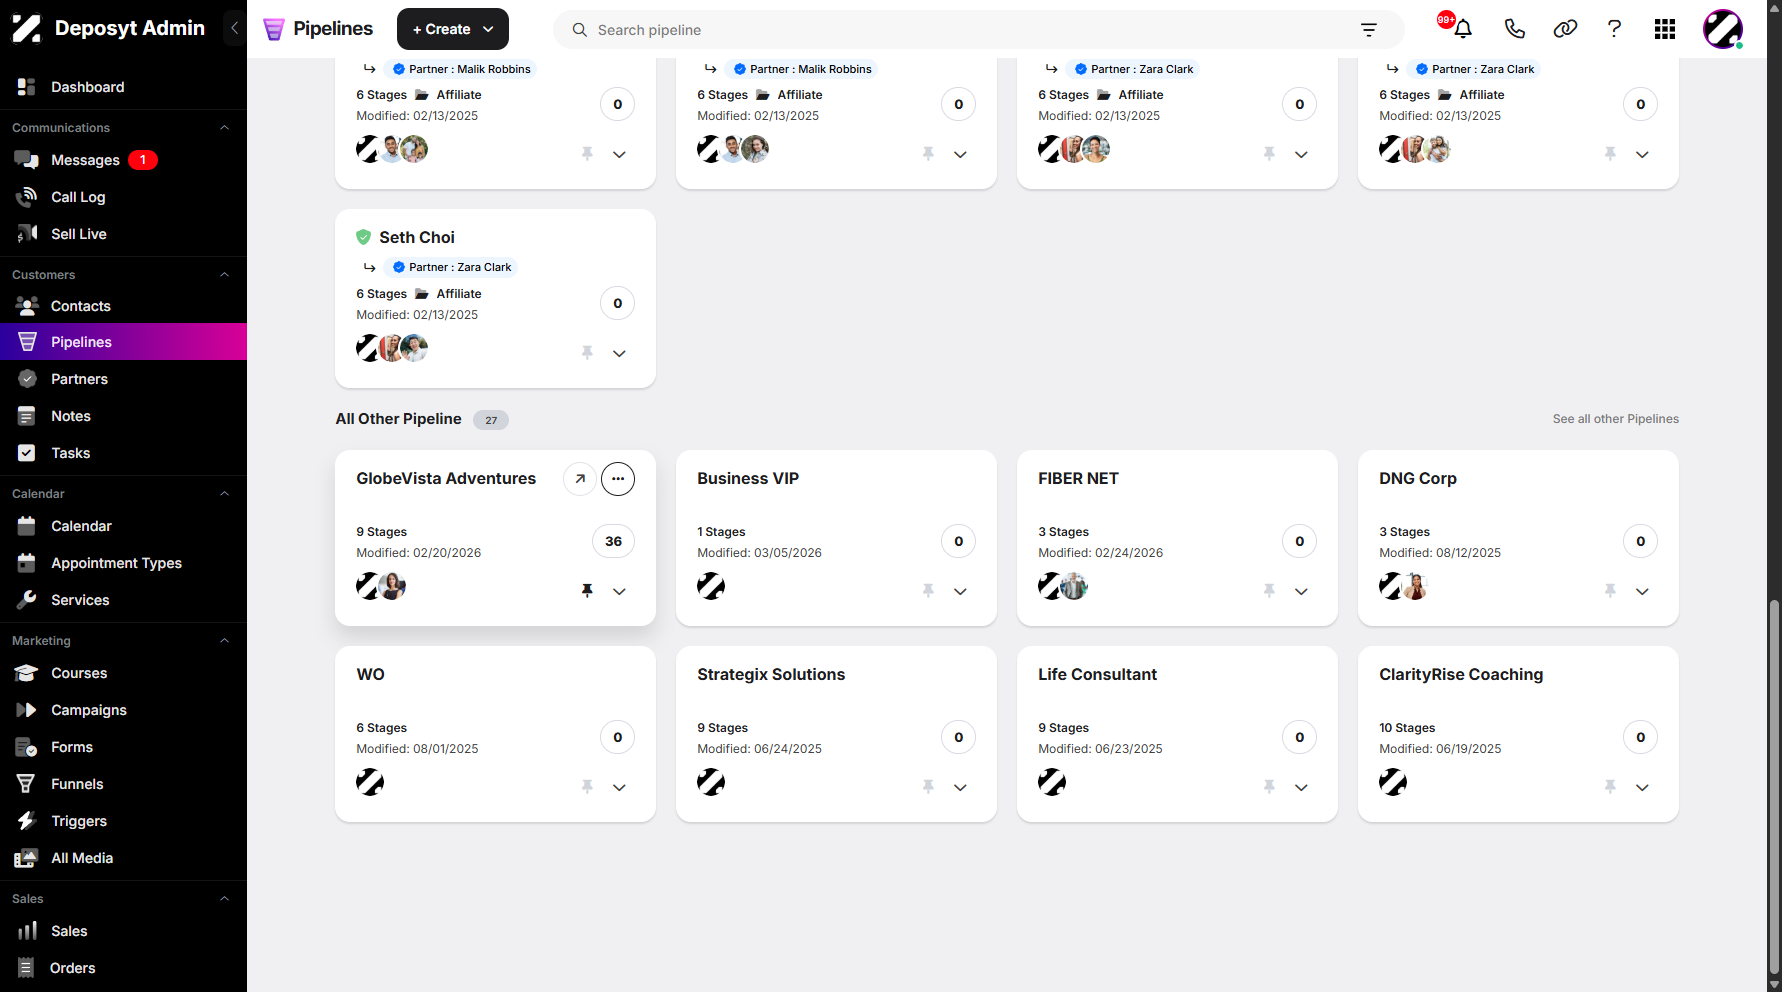Click Partner : Zara Clark tag on Seth Choi

(x=451, y=267)
